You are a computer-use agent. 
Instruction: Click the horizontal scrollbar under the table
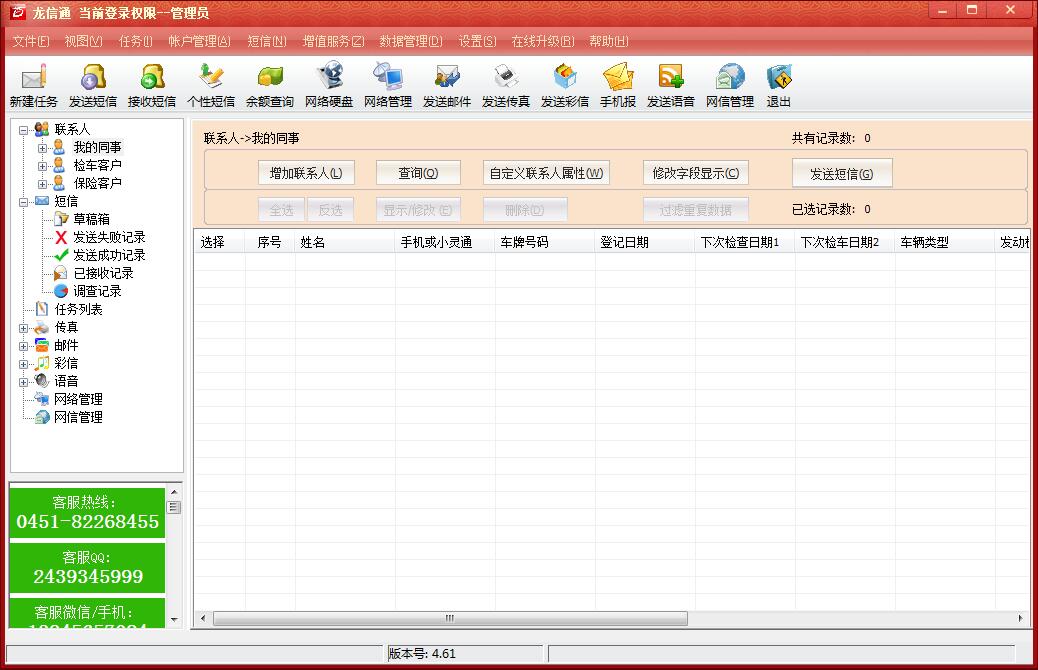[x=450, y=618]
